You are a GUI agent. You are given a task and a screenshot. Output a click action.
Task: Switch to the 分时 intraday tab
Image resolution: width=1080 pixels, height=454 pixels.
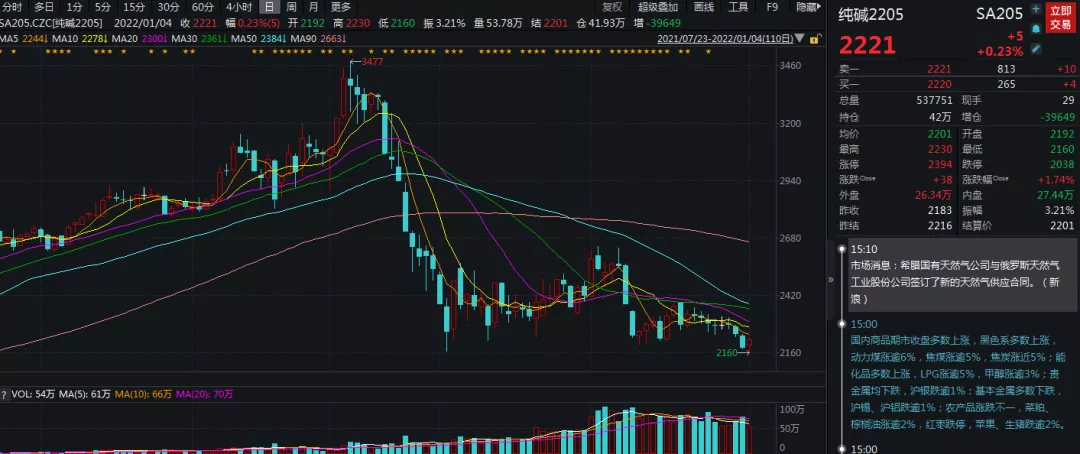[12, 7]
